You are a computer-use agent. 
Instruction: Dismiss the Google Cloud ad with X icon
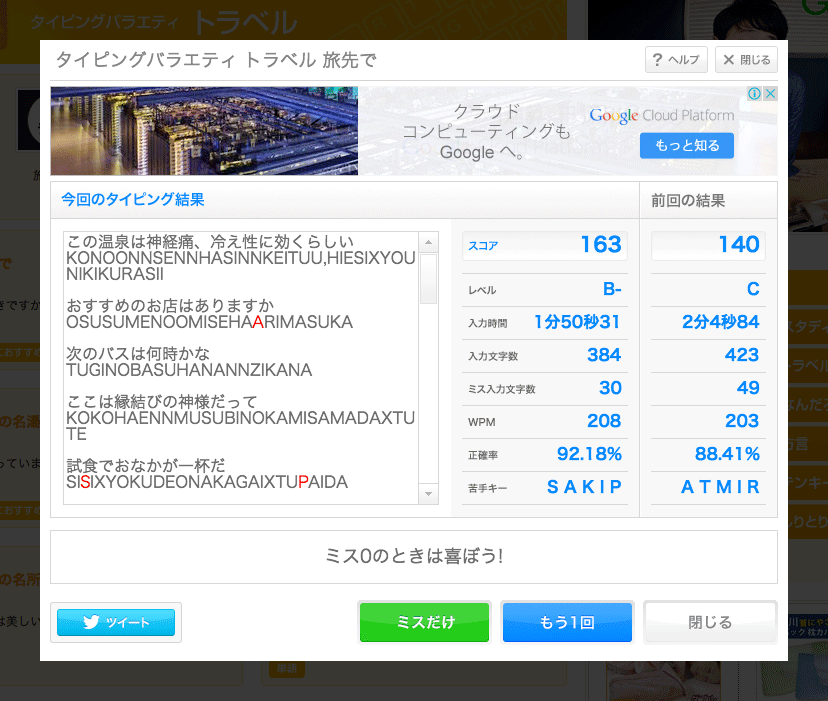tap(770, 94)
